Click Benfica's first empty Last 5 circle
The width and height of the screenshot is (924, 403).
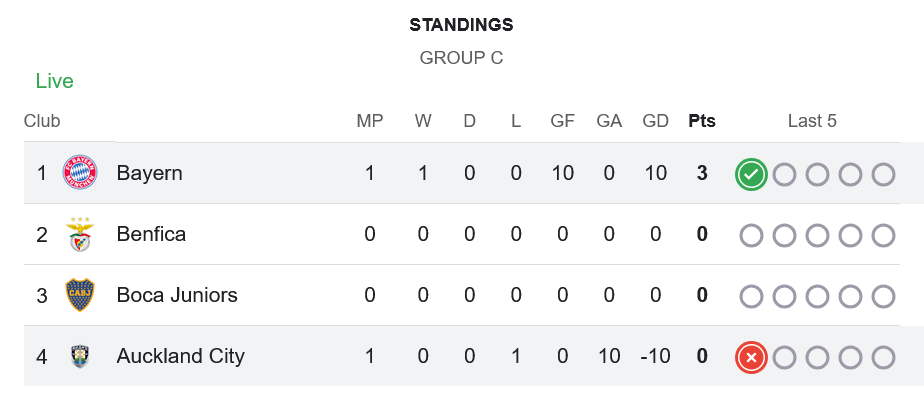tap(751, 235)
